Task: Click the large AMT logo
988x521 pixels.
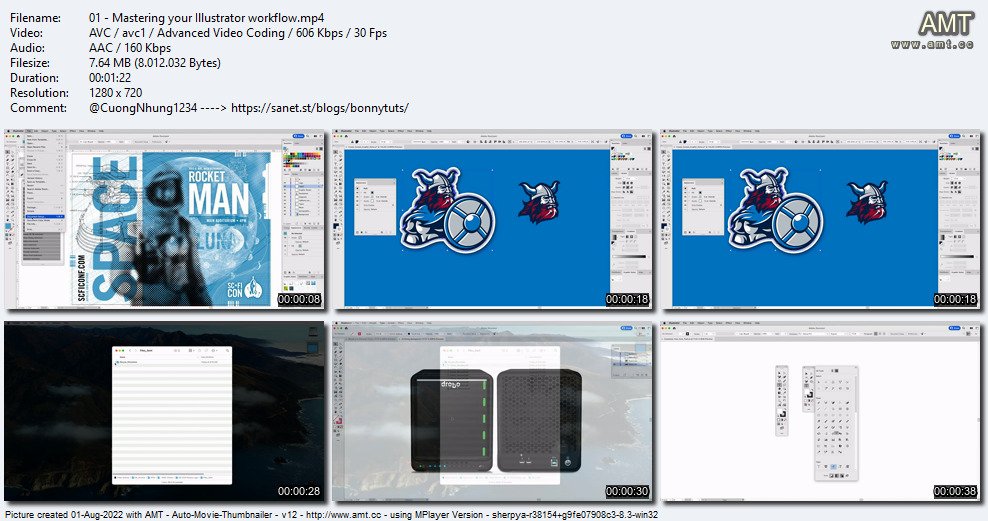Action: pos(946,24)
